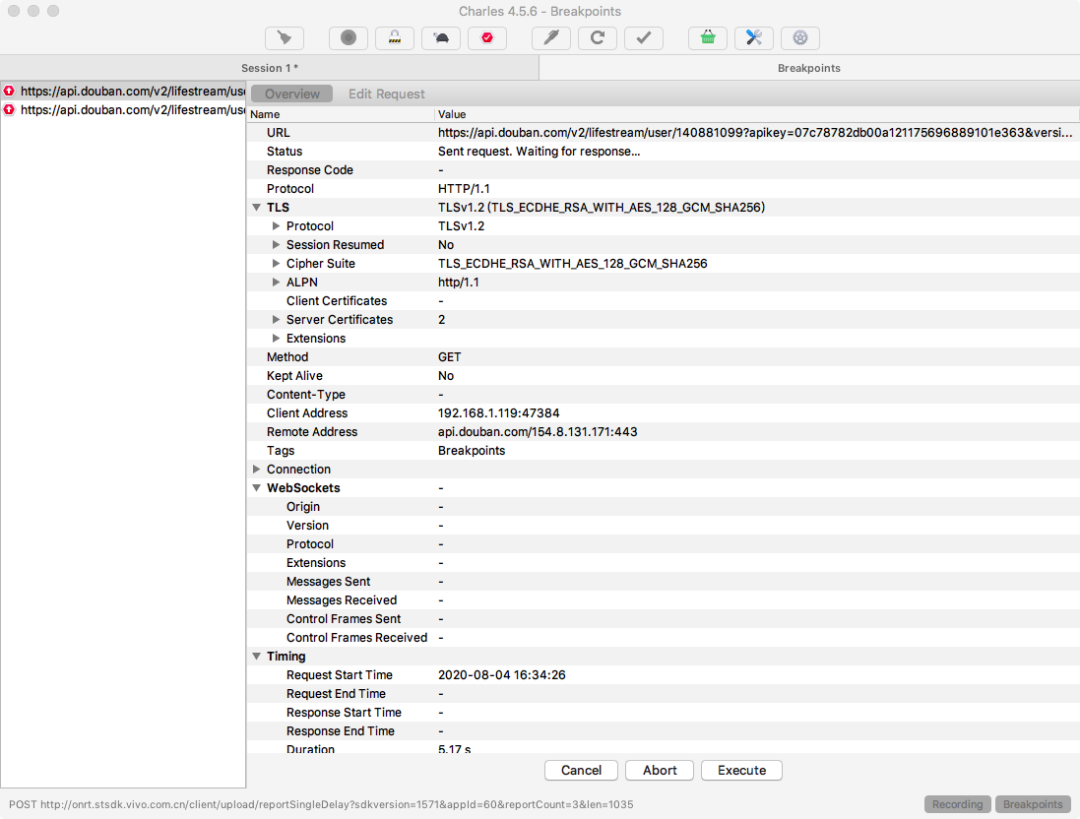Collapse the Timing section
1080x819 pixels.
[x=256, y=656]
